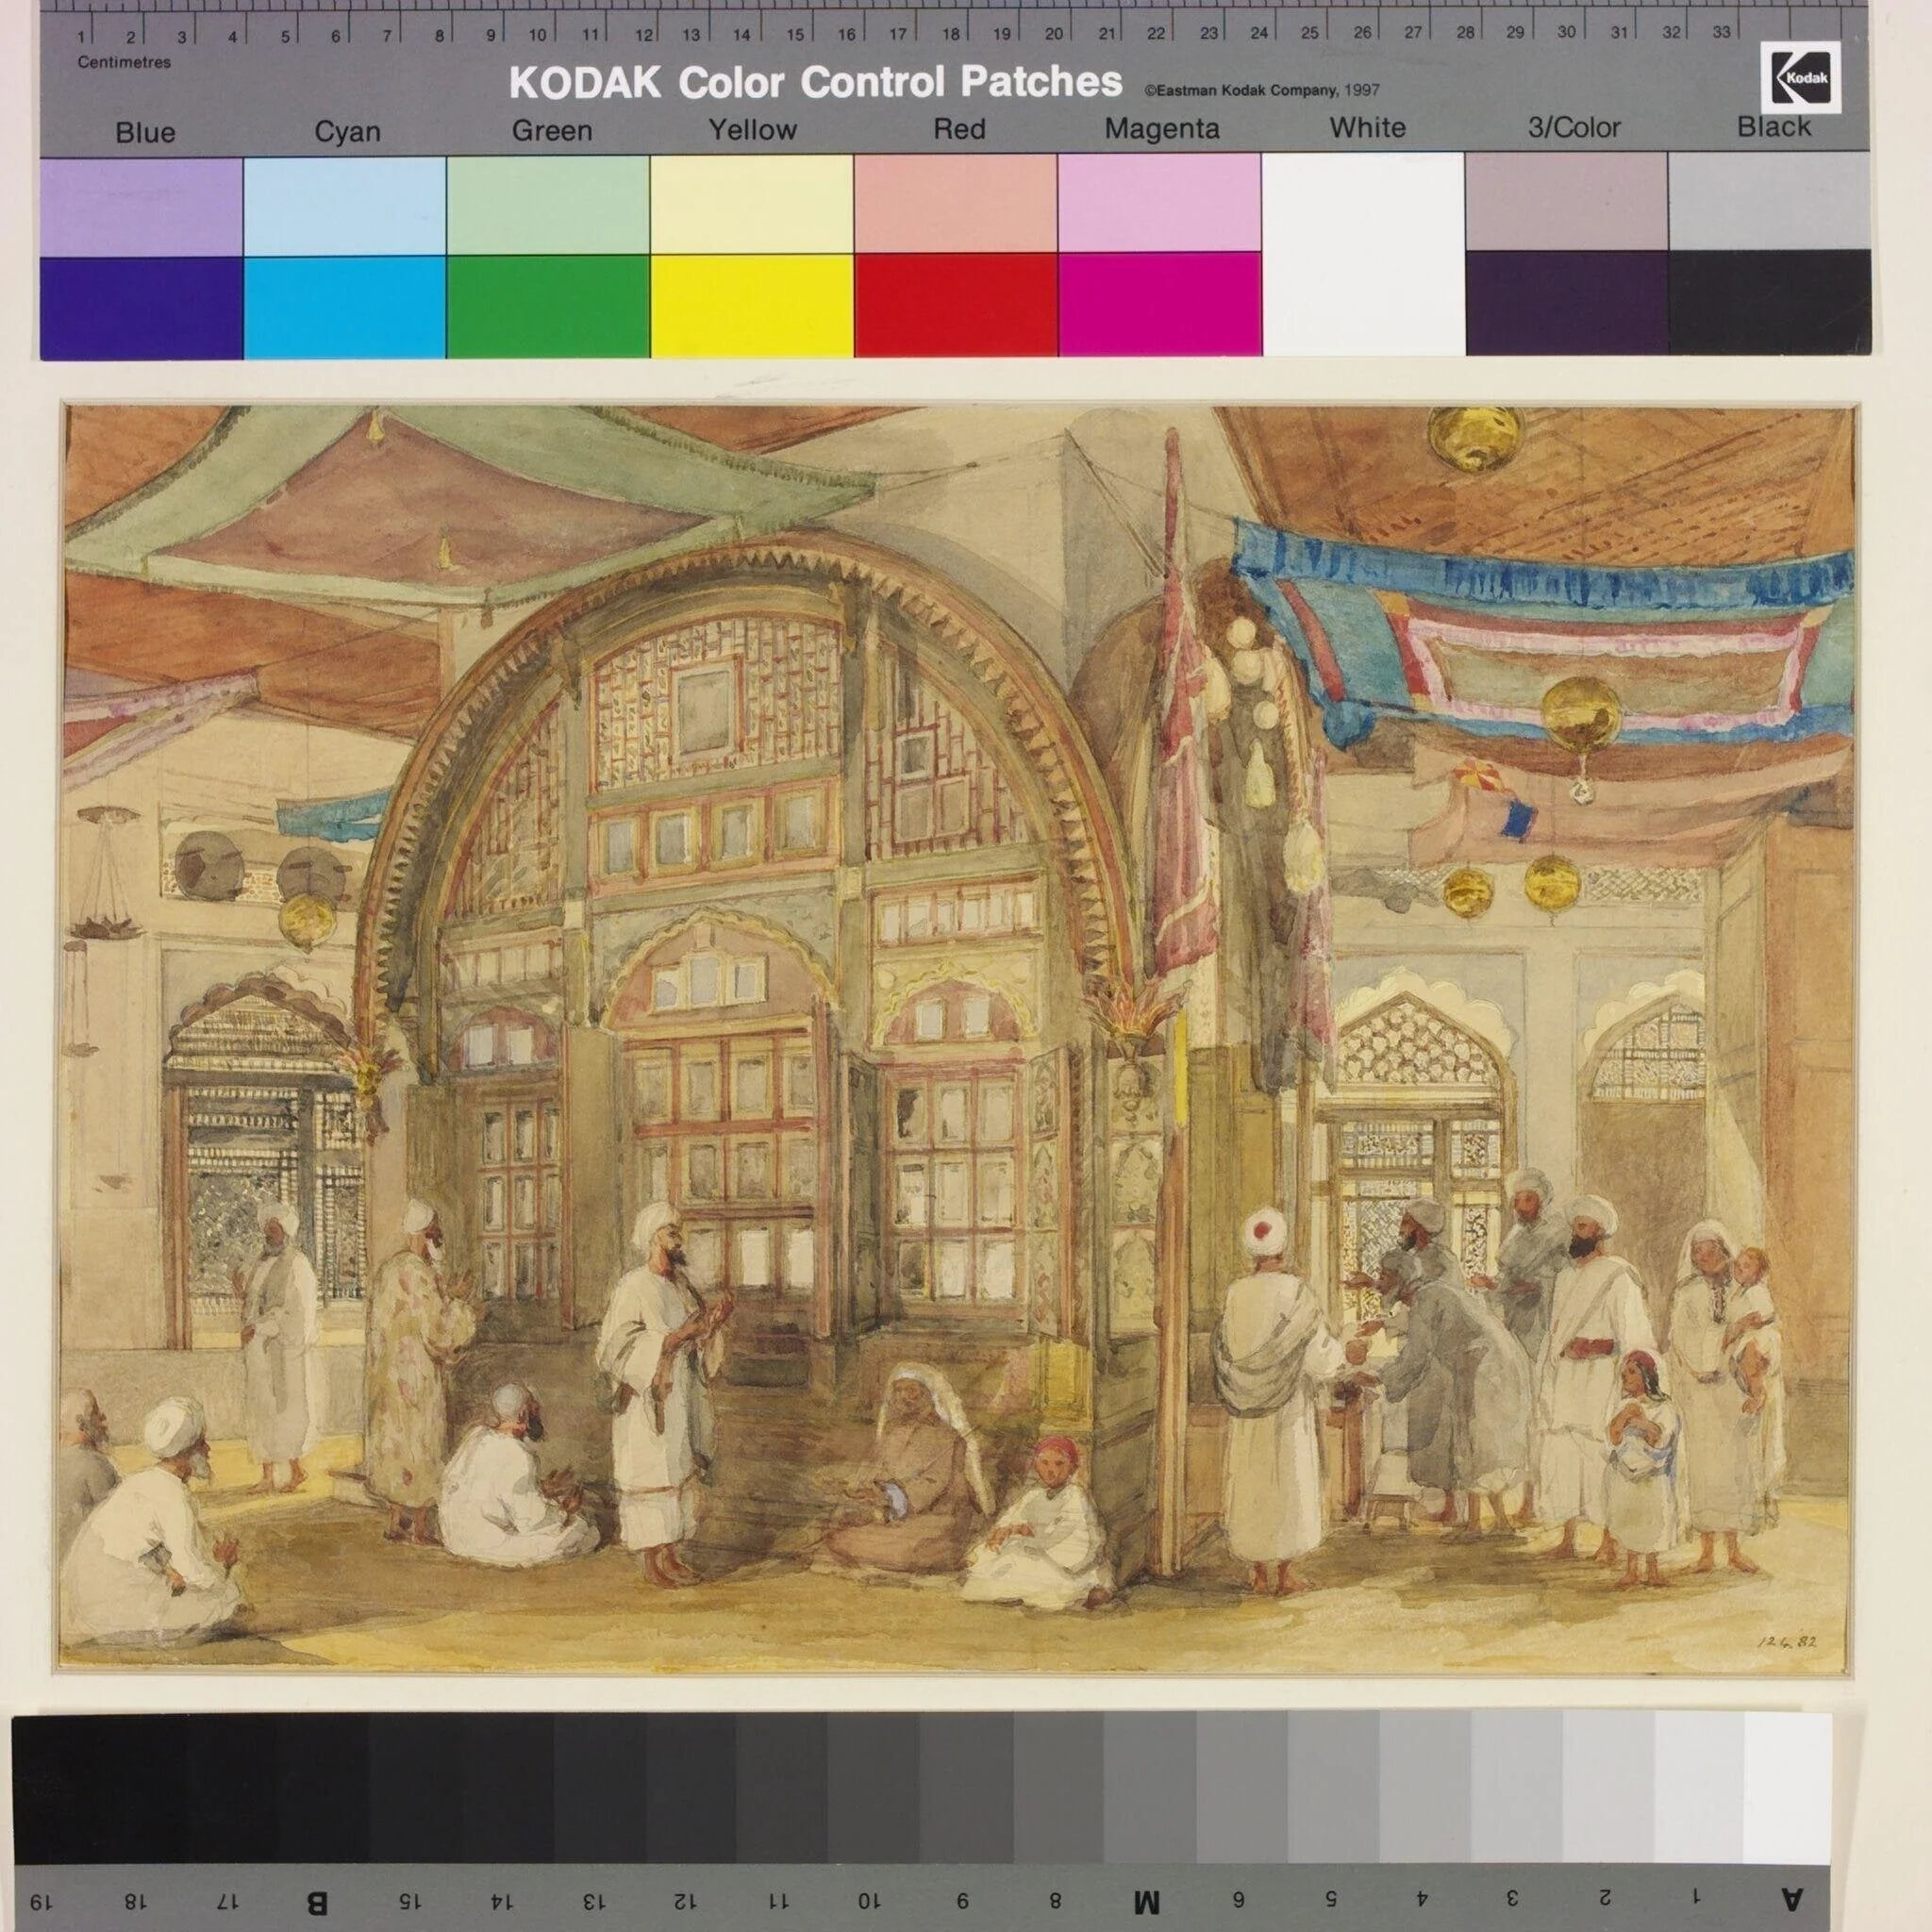Viewport: 1932px width, 1932px height.
Task: Click the pale pink tint patch under Red
Action: click(957, 204)
